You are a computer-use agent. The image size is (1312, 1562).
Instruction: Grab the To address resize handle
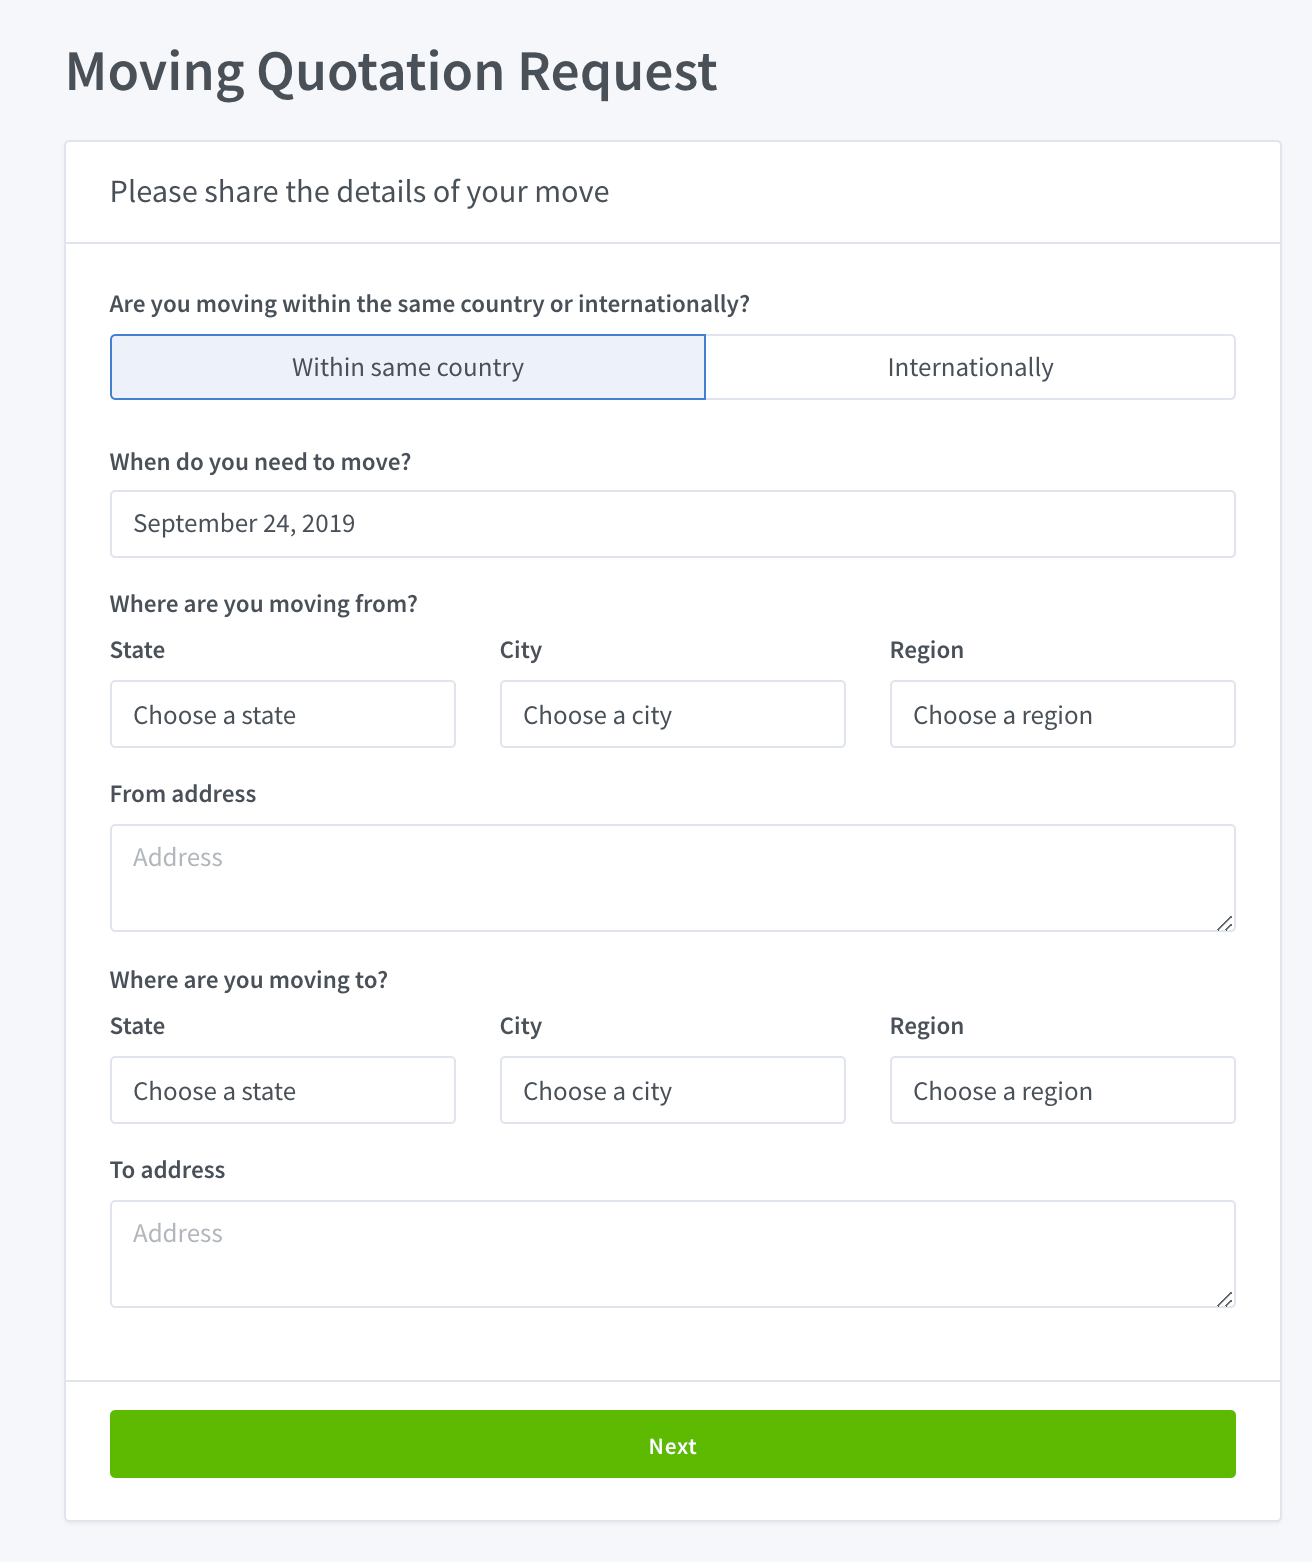[x=1225, y=1299]
